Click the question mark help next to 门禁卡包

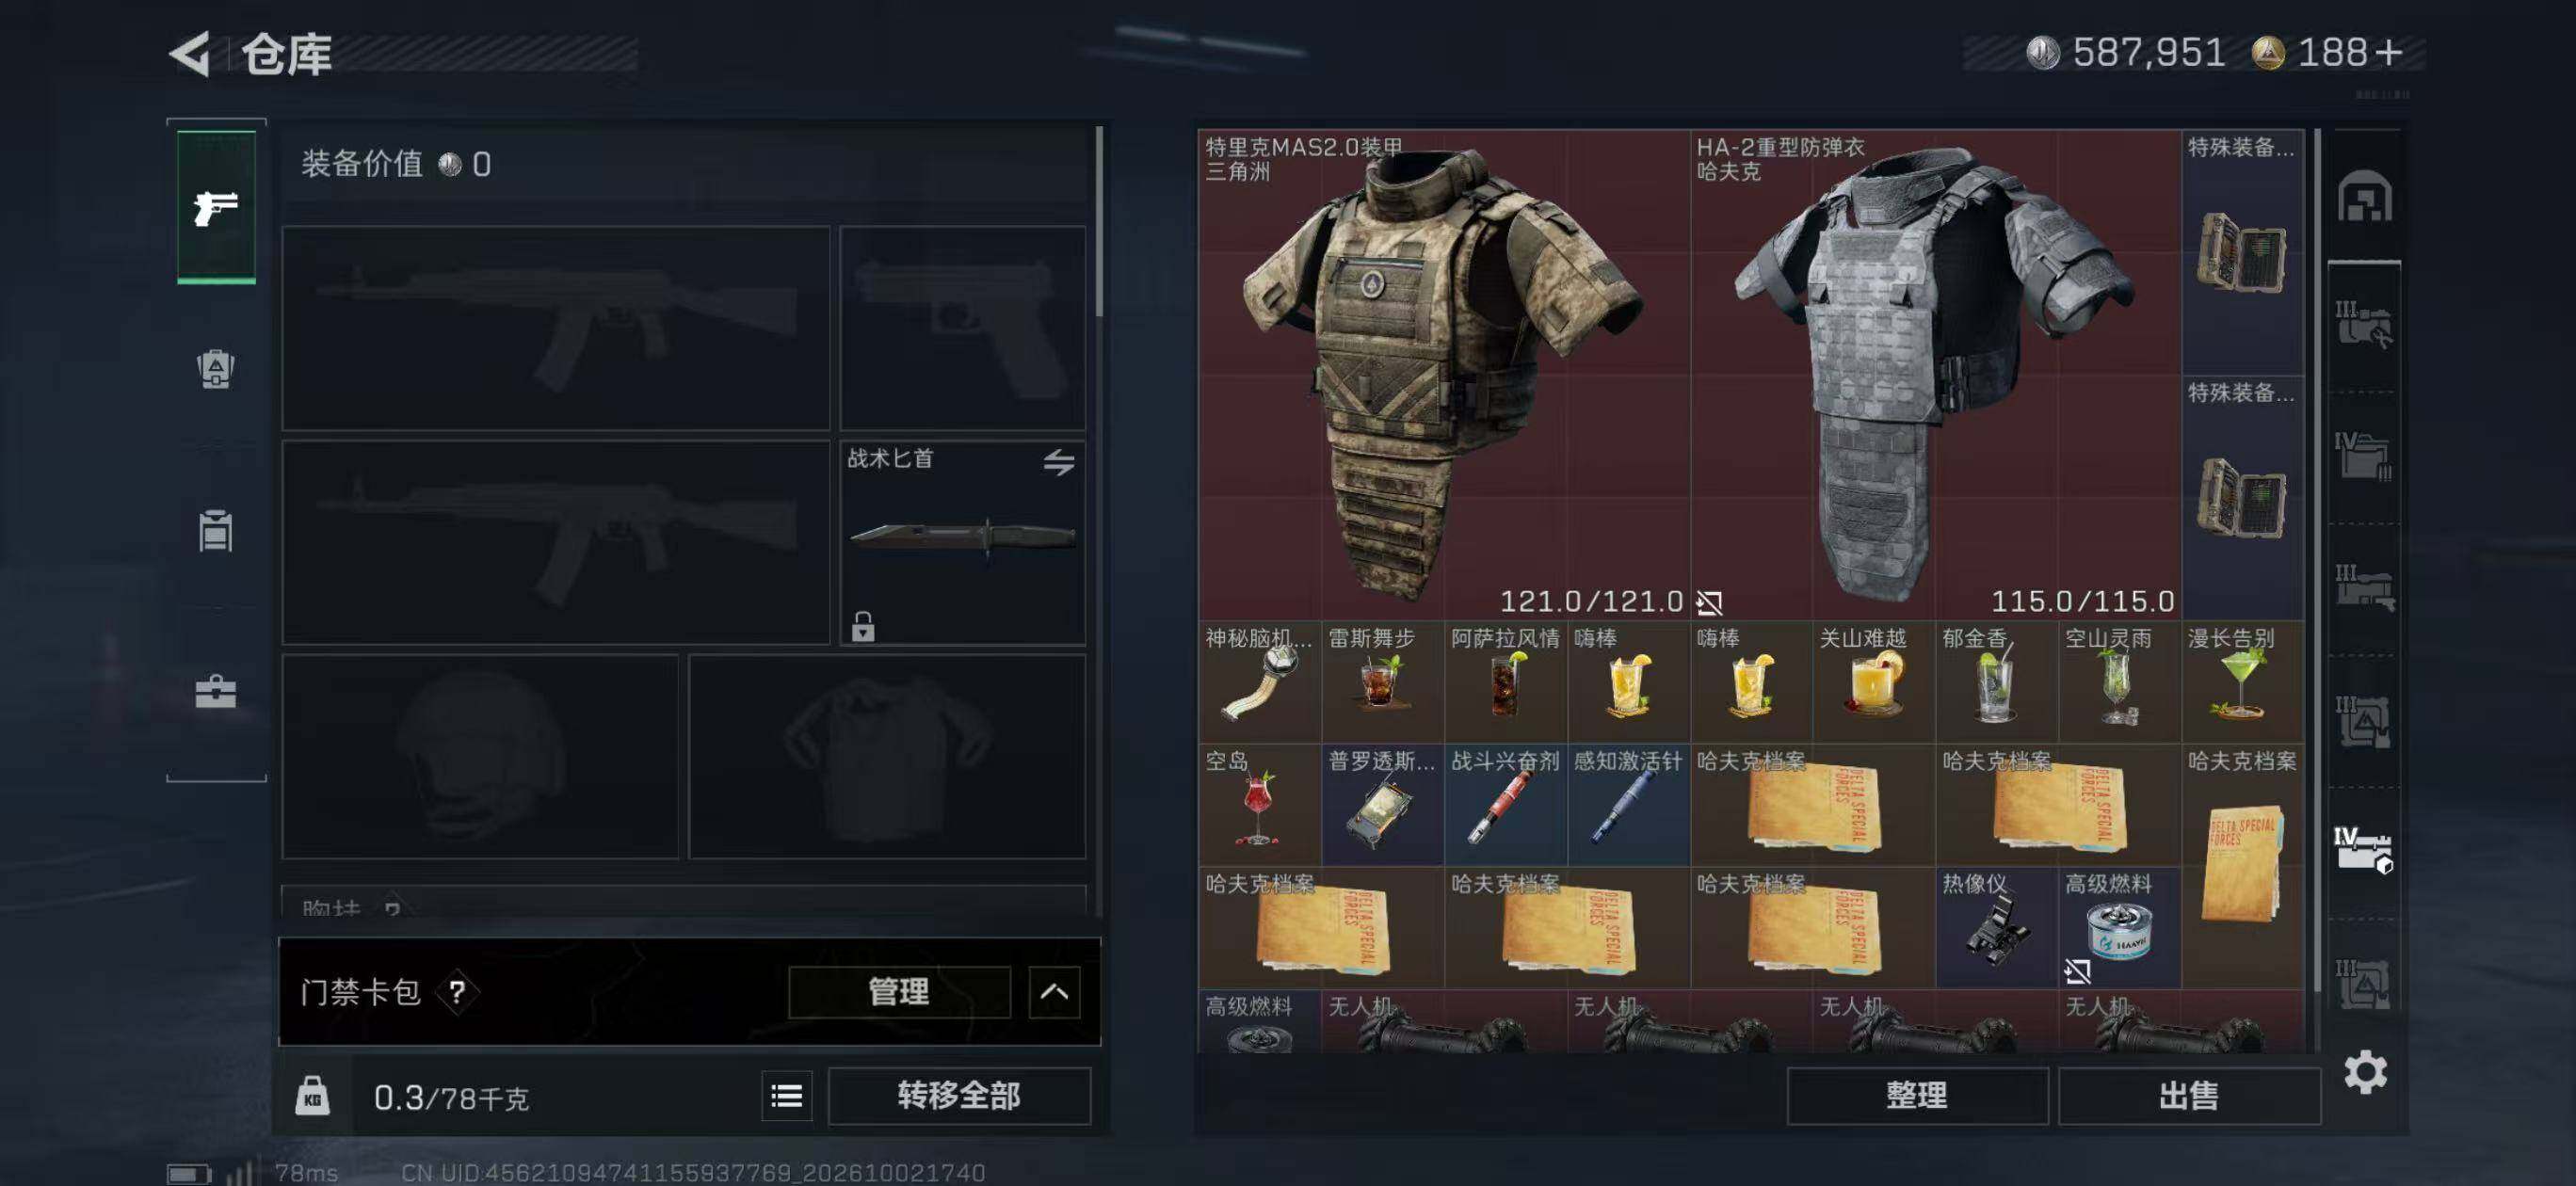click(x=457, y=992)
